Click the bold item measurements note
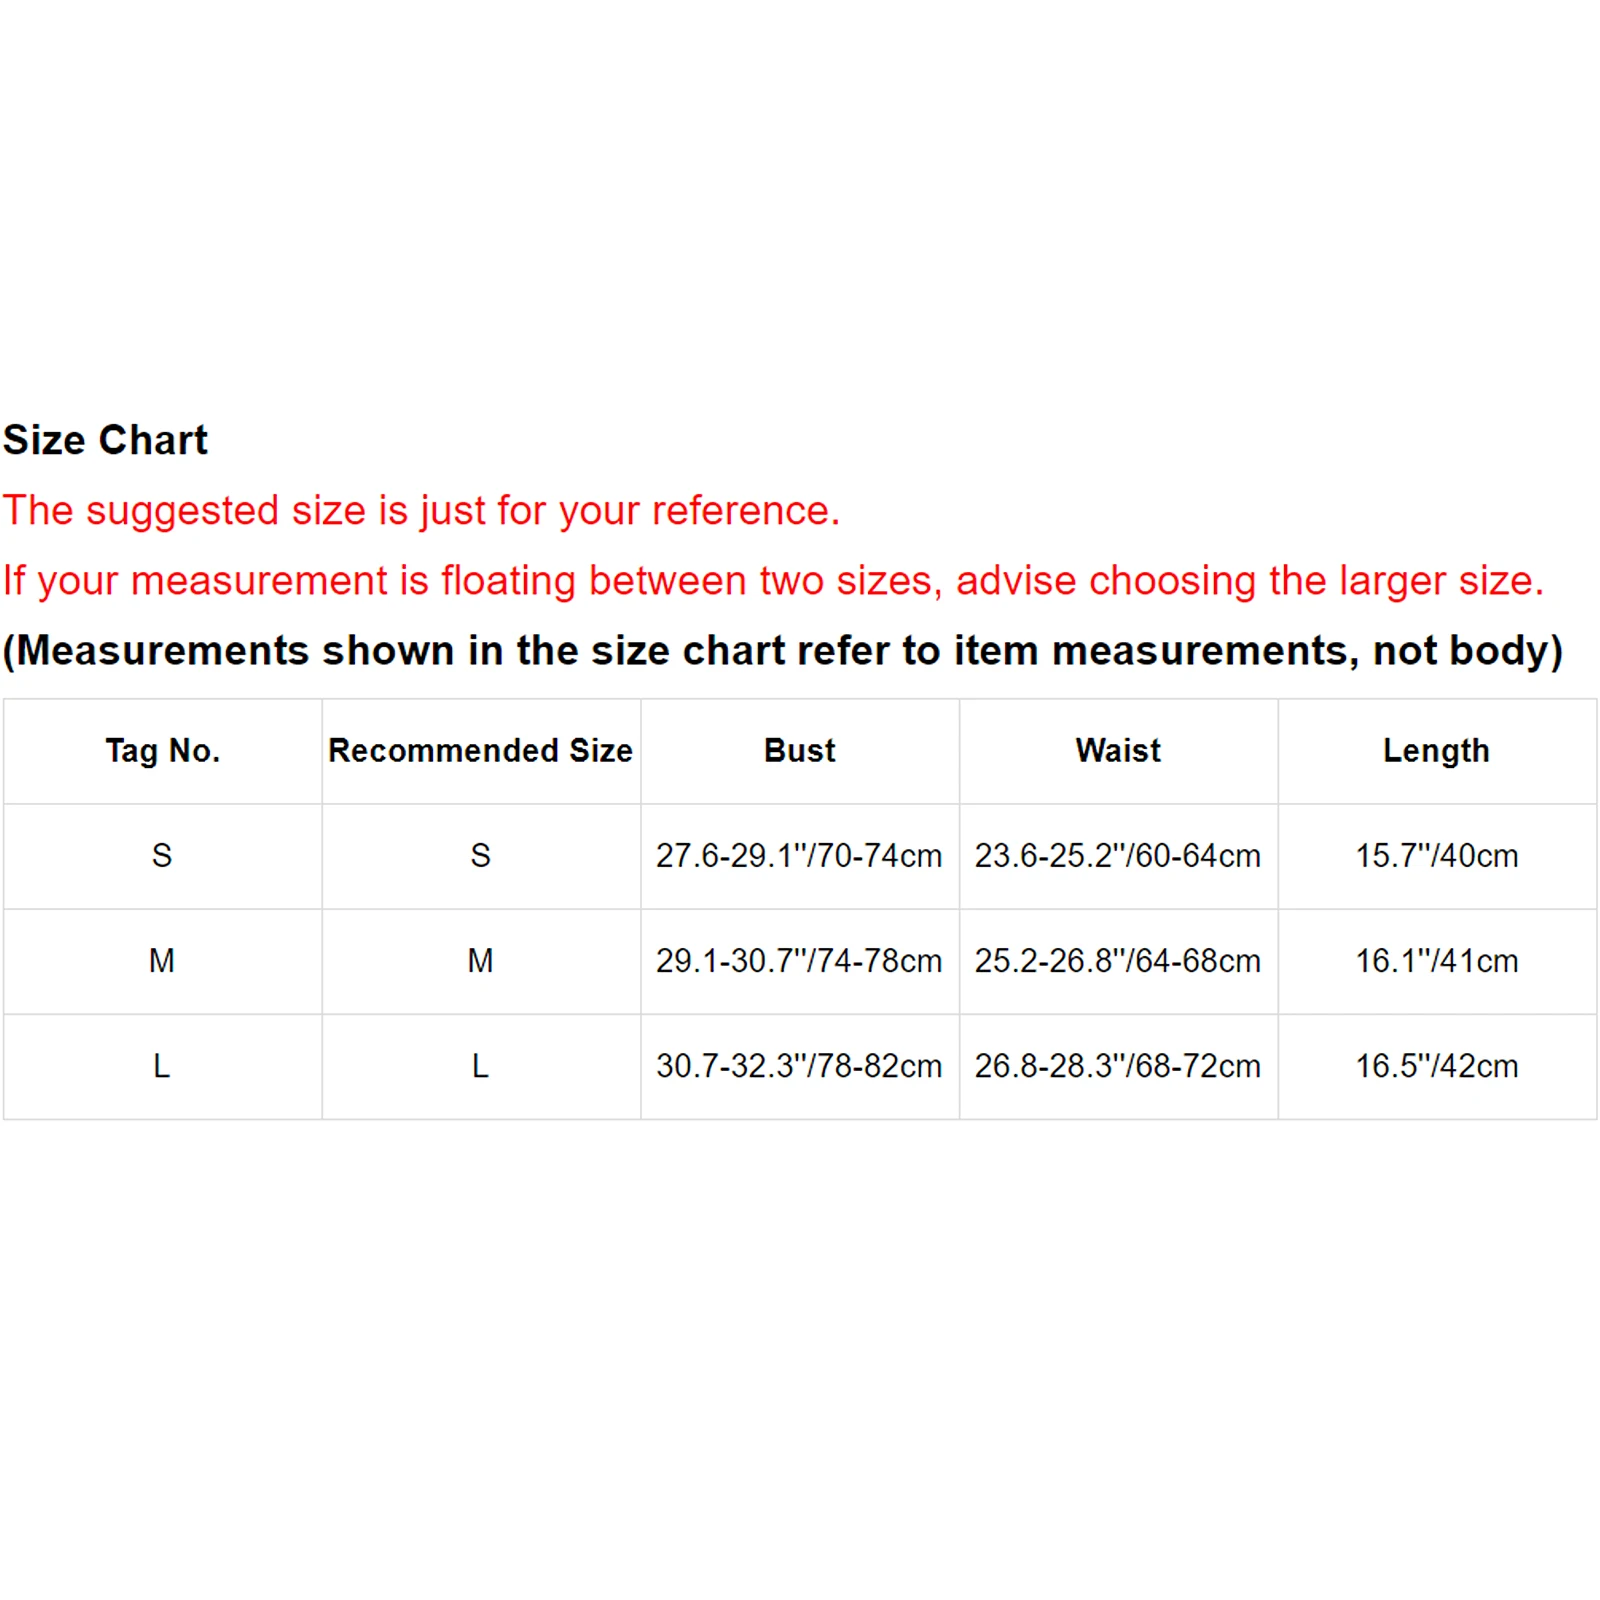The image size is (1600, 1600). (x=782, y=651)
